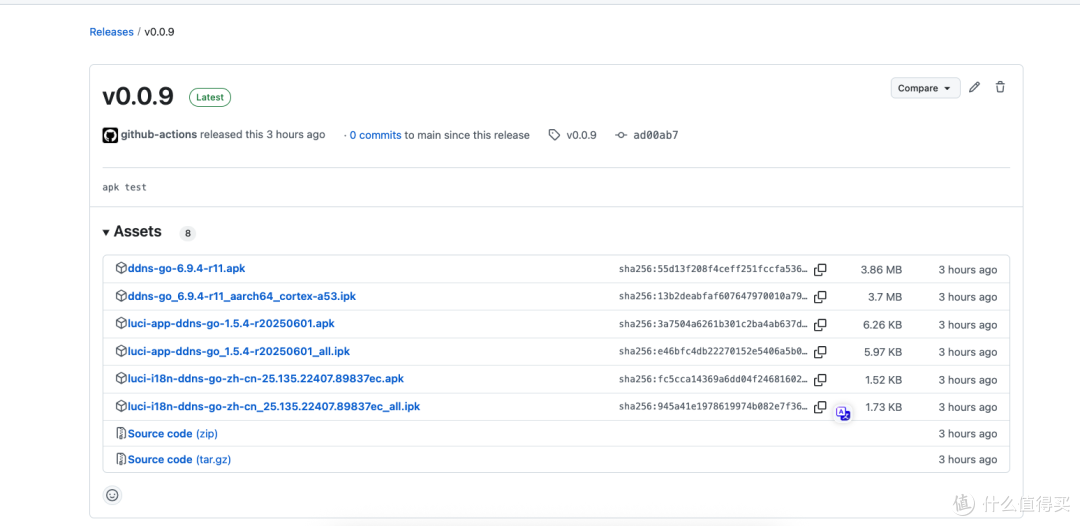This screenshot has width=1080, height=526.
Task: Click the 6.26 KB file size
Action: click(882, 325)
